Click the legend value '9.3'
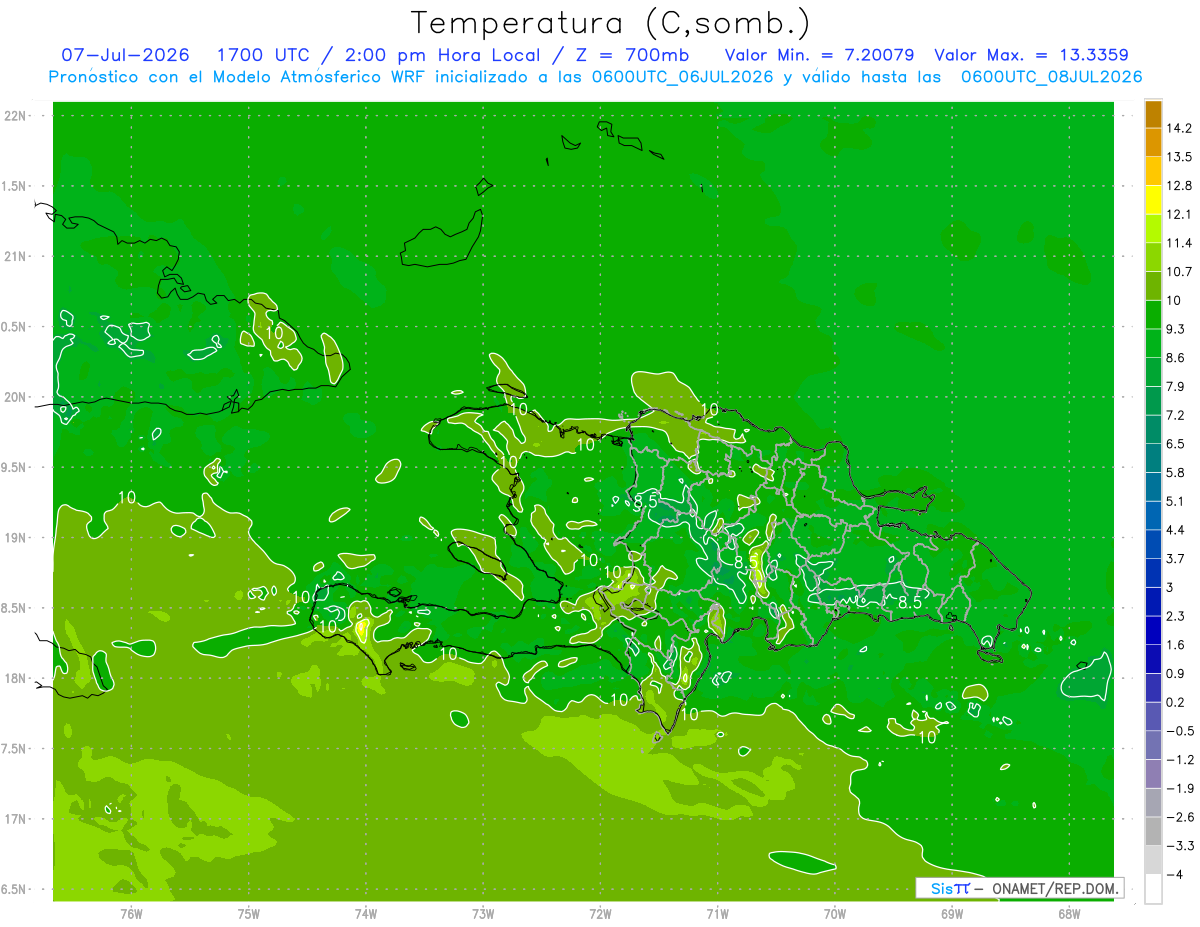The image size is (1200, 927). [x=1175, y=329]
